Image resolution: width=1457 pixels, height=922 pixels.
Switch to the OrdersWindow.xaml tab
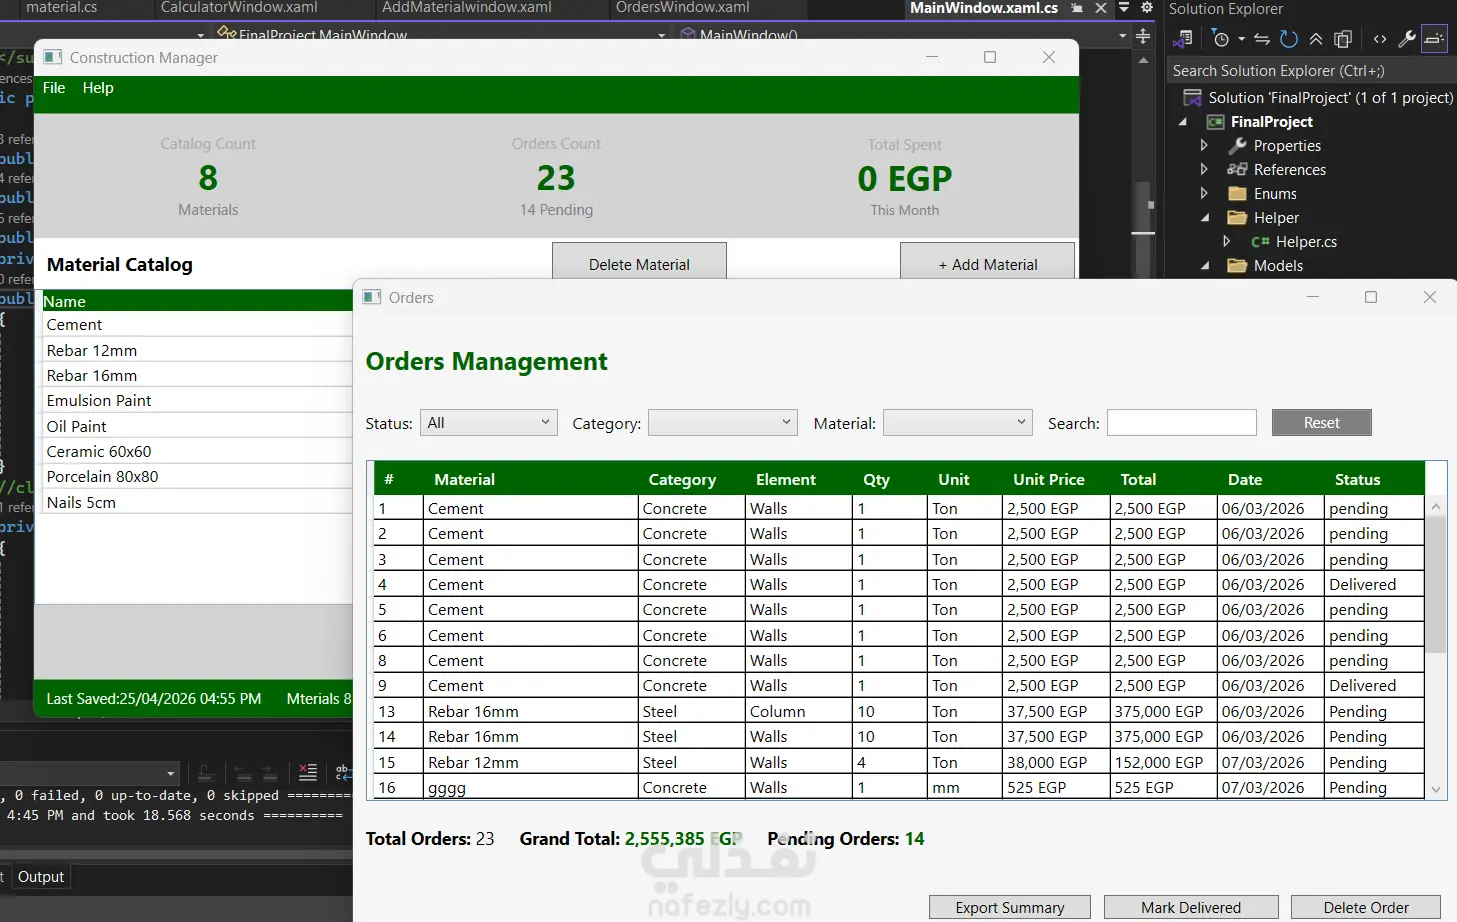pyautogui.click(x=683, y=8)
